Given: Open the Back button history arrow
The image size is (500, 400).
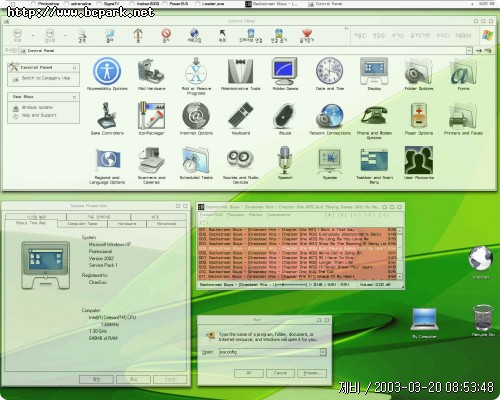Looking at the screenshot, I should point(33,35).
